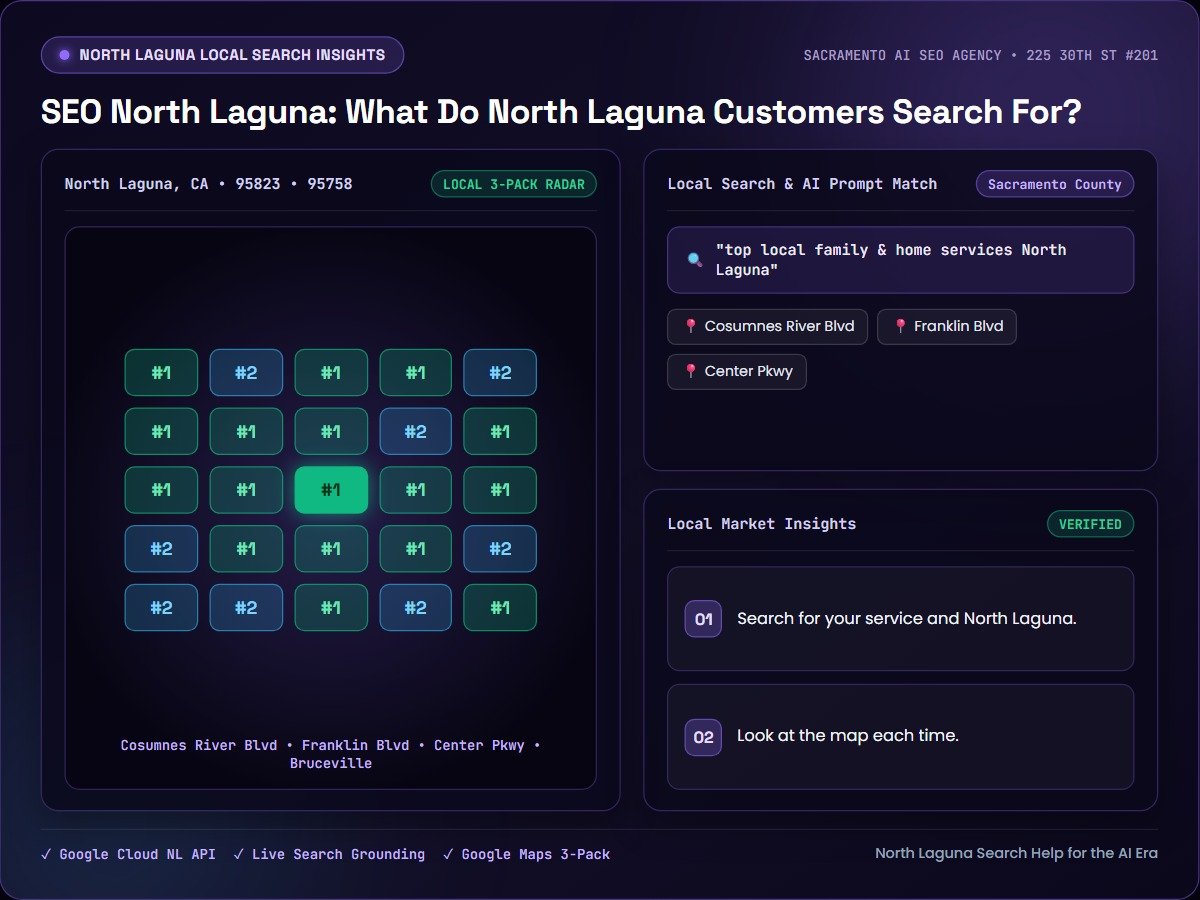
Task: Click the 'SEO North Laguna' main headline
Action: [x=561, y=111]
